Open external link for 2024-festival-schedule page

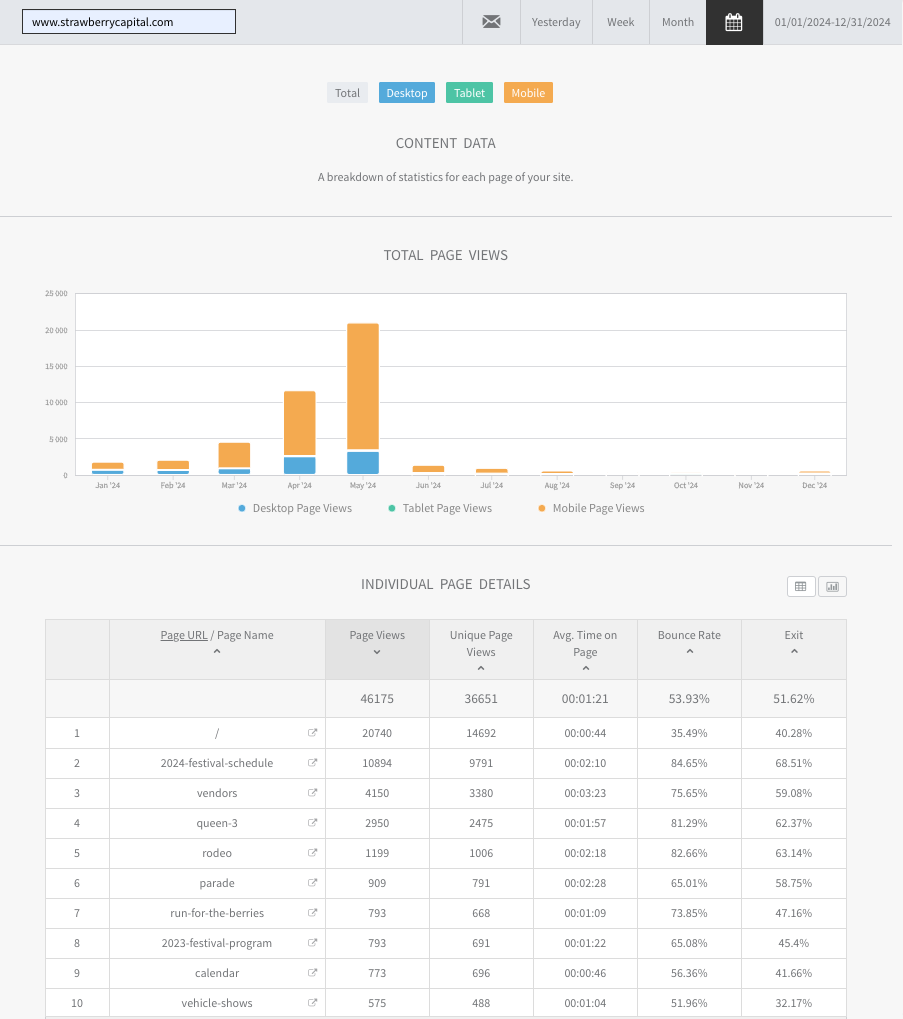(312, 762)
